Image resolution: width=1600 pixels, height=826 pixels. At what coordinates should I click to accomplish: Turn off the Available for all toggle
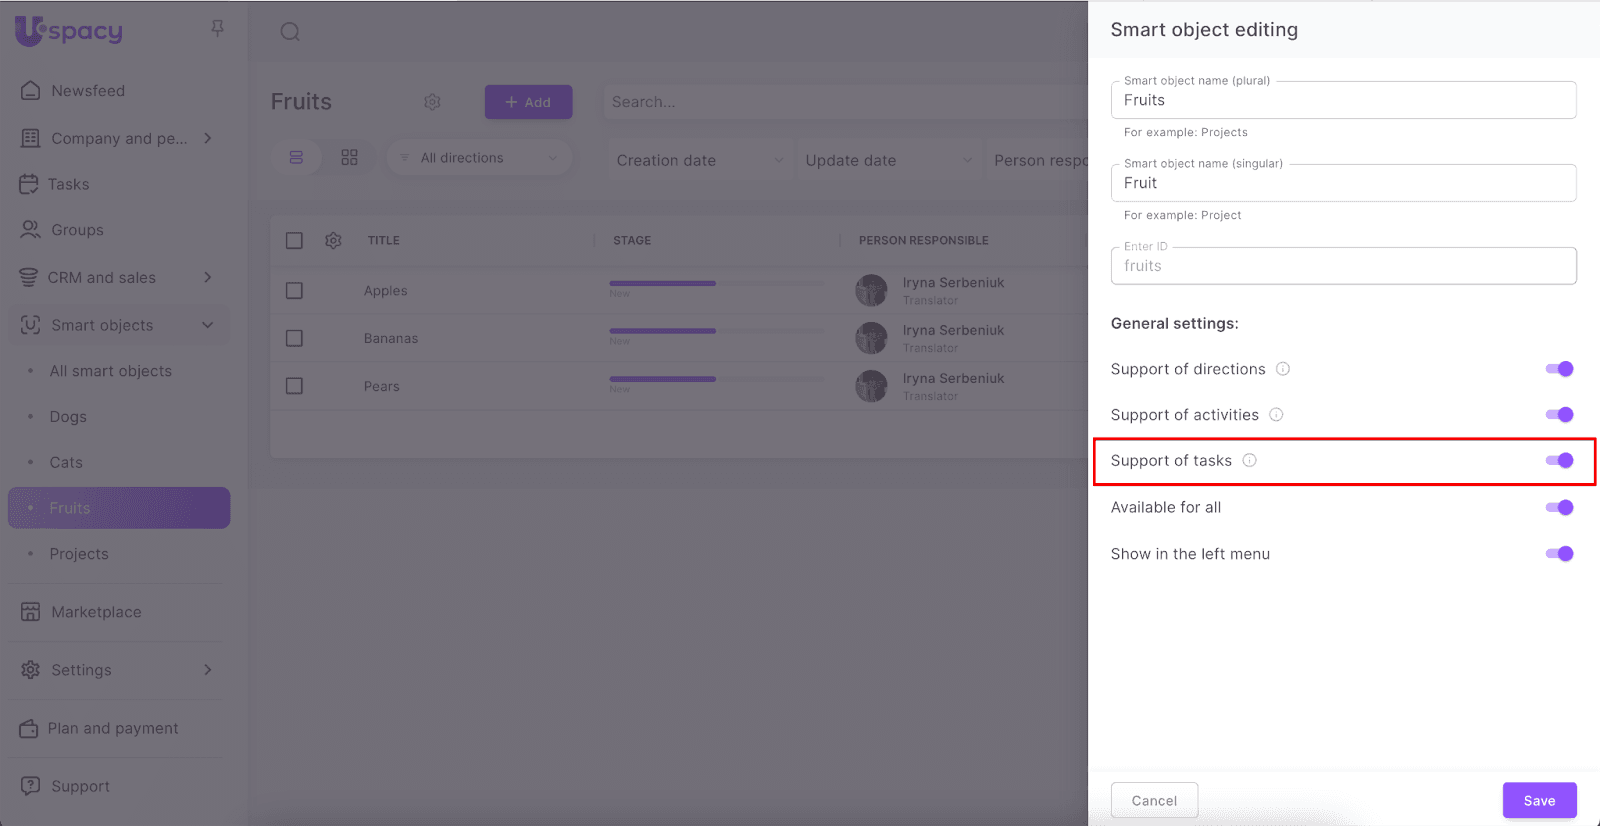click(x=1559, y=508)
